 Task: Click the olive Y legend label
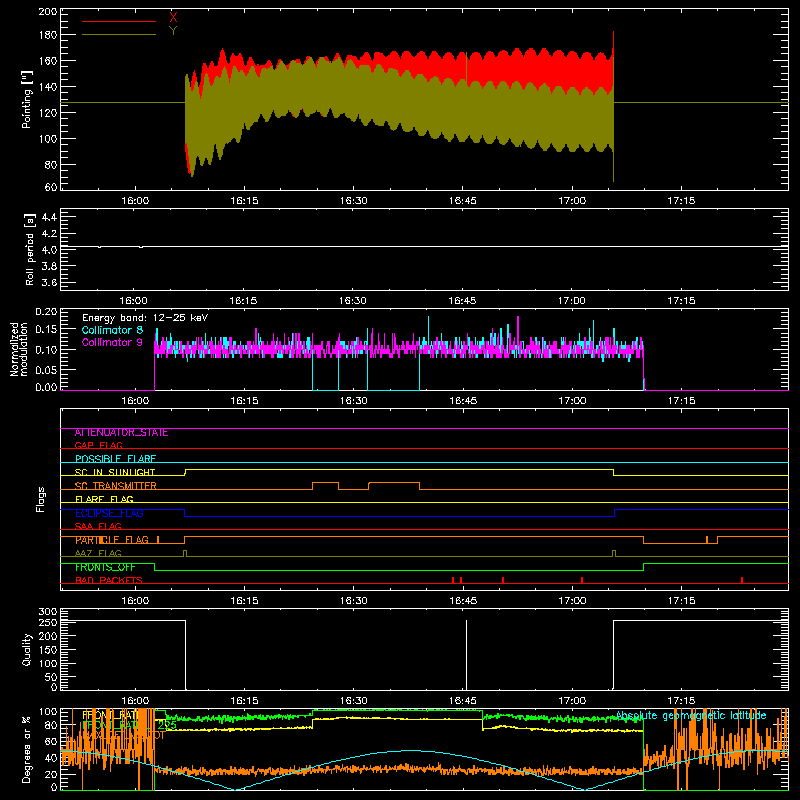tap(173, 31)
